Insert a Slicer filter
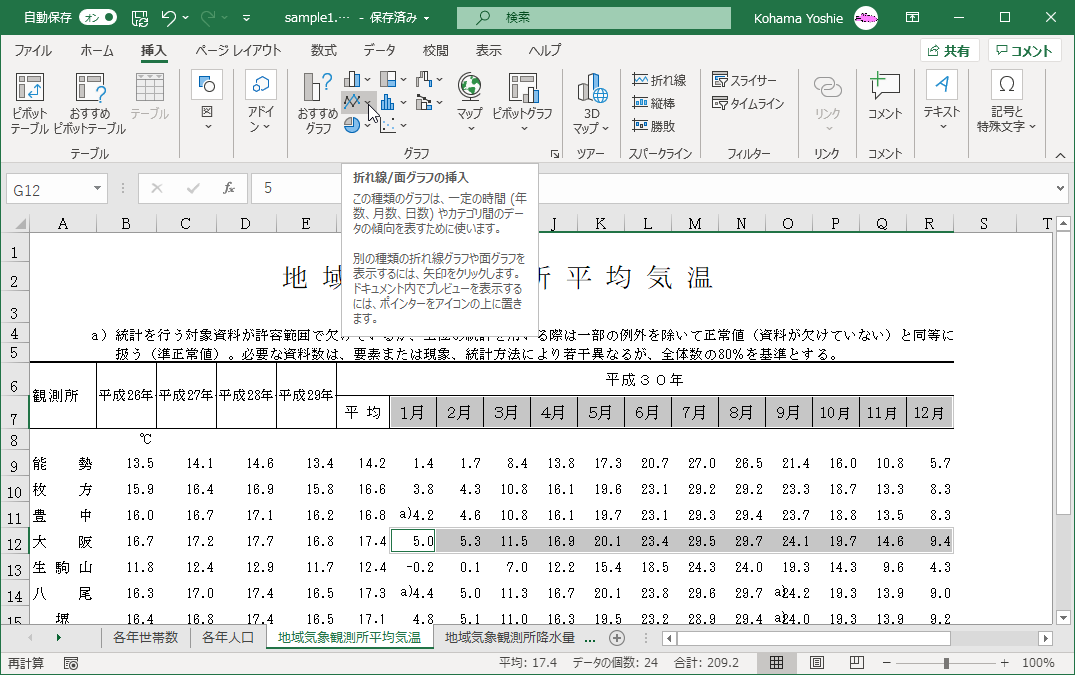The height and width of the screenshot is (675, 1075). coord(744,80)
